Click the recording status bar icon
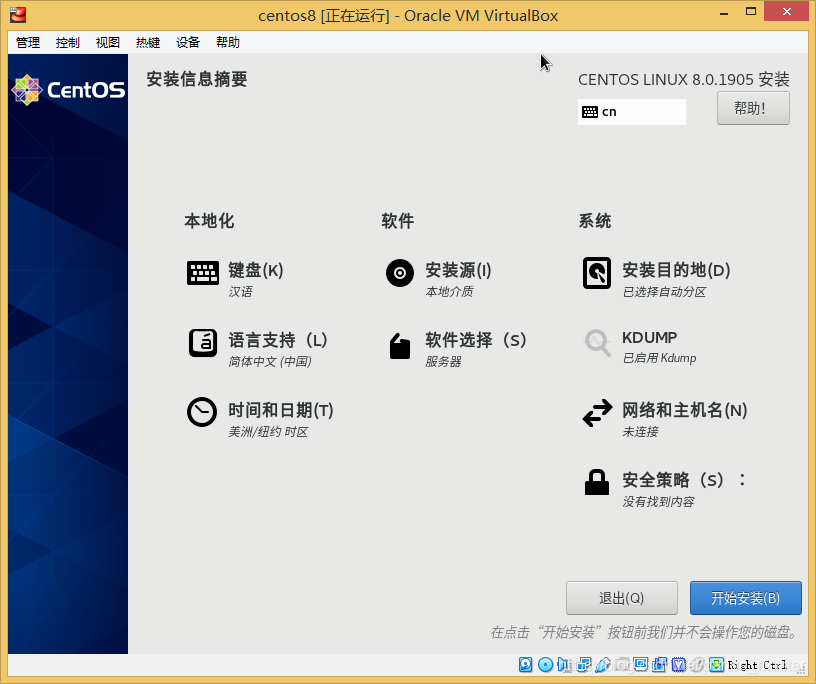 pos(660,664)
